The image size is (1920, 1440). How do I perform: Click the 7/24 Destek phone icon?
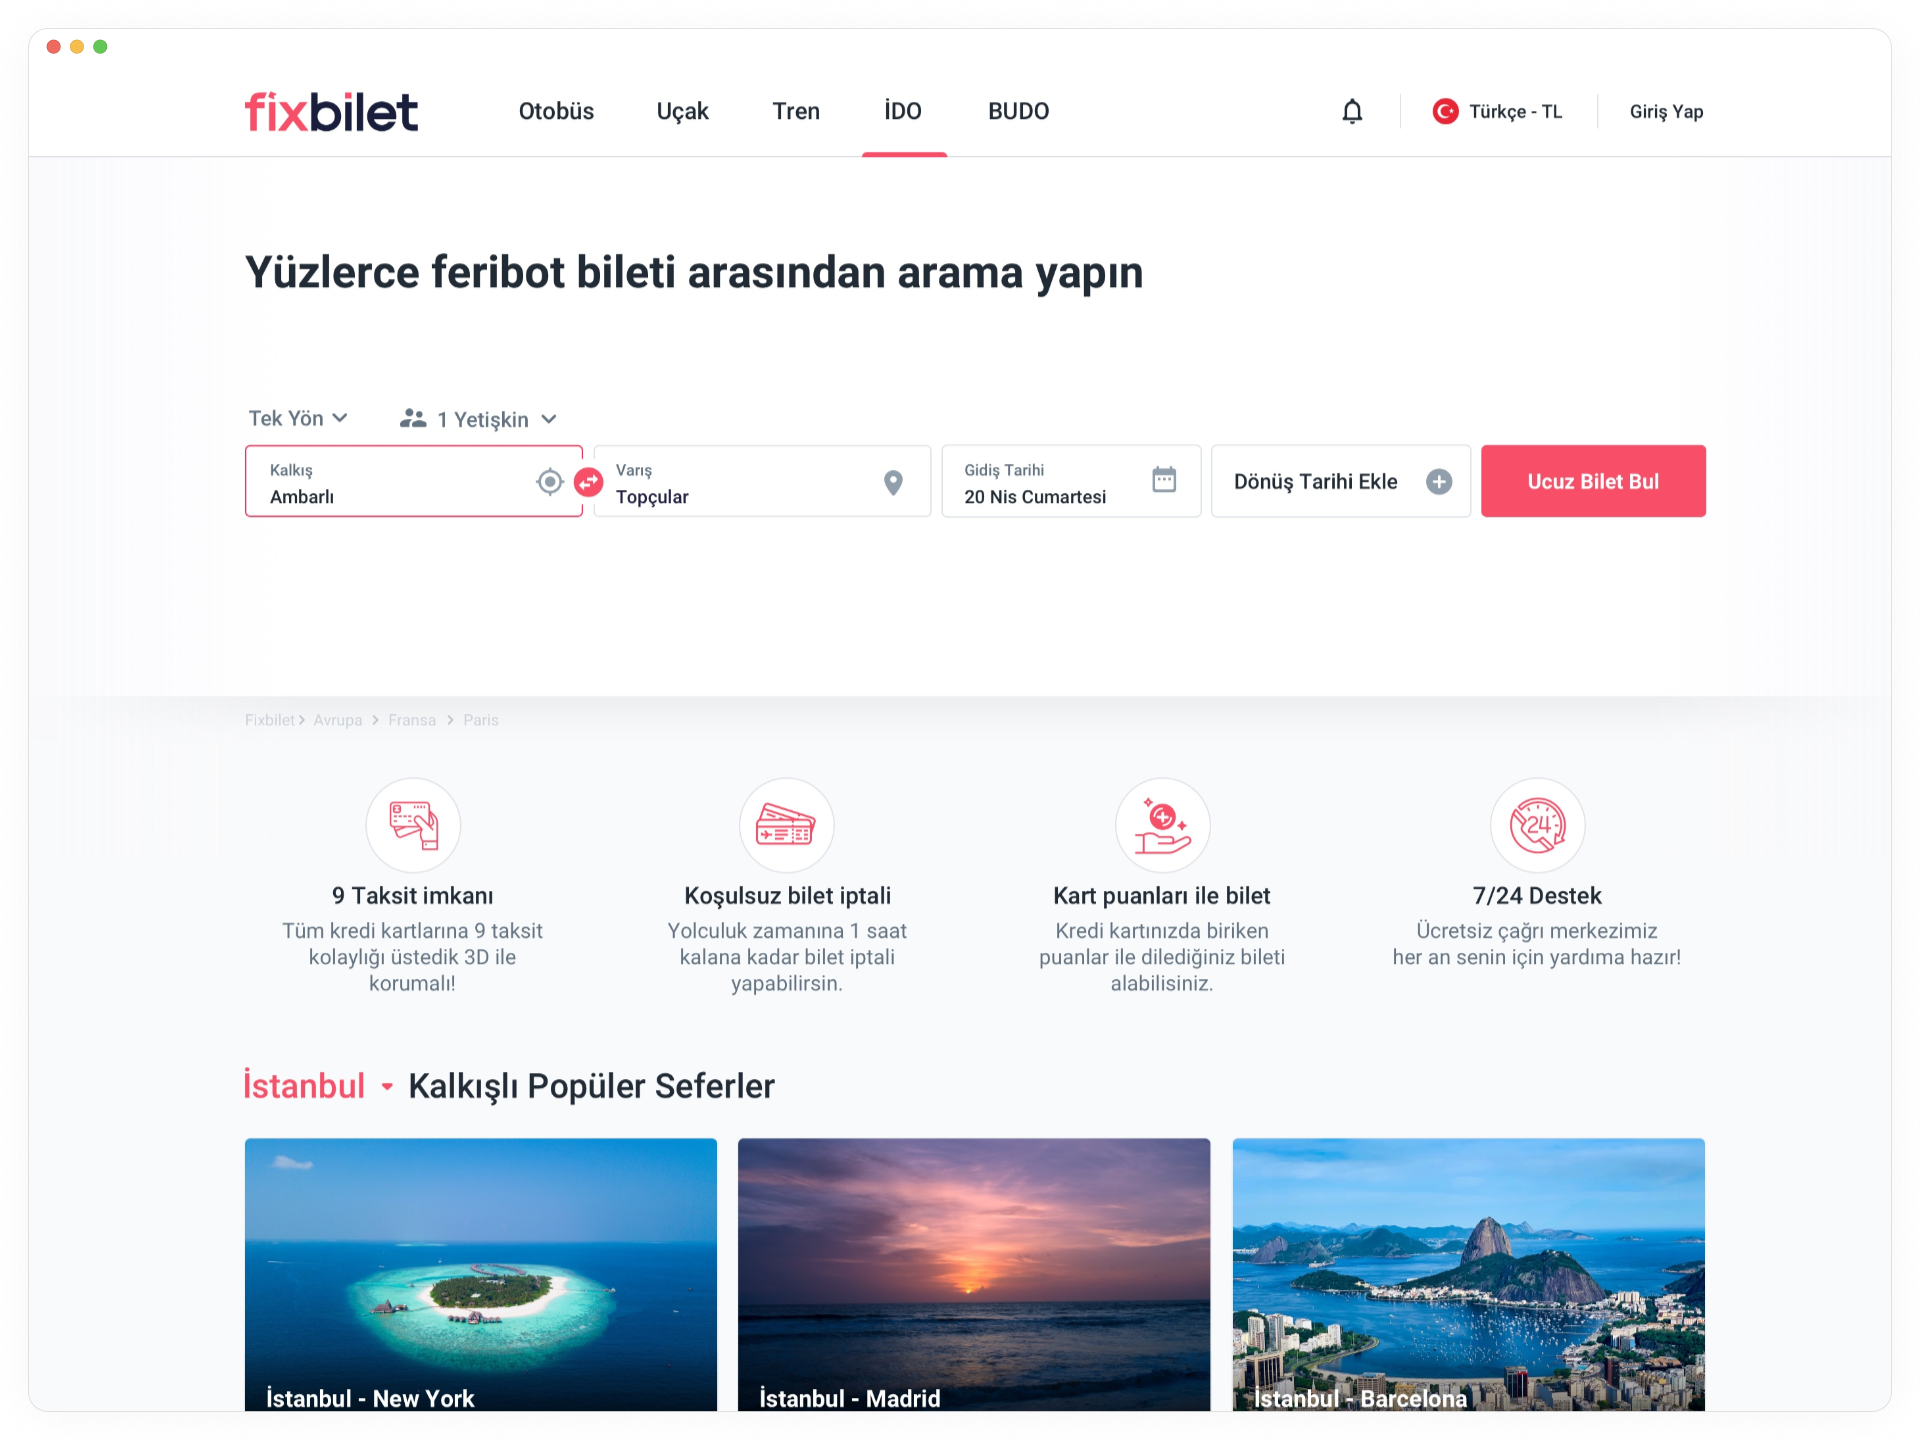1537,825
